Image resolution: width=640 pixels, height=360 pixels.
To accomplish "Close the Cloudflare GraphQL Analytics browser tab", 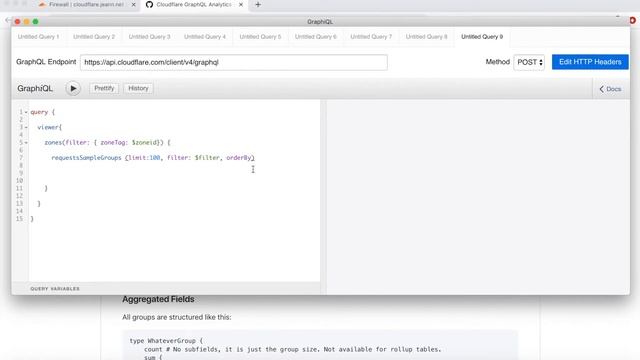I will (241, 4).
